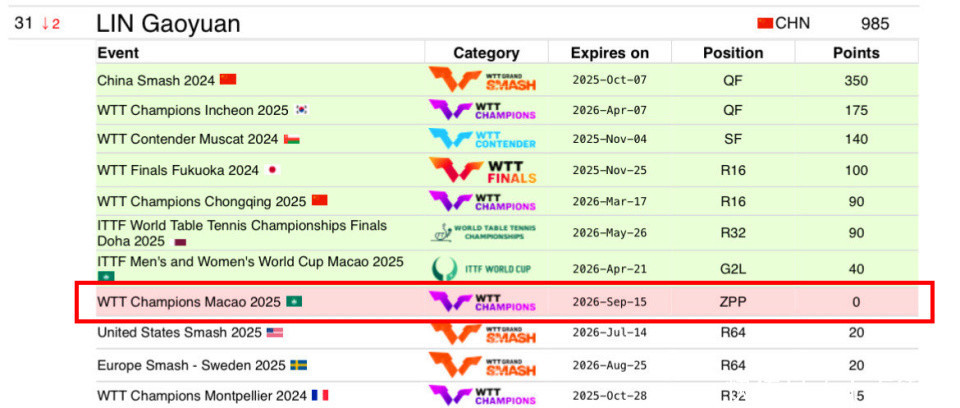Click WTT Grand Smash logo for China Smash
The width and height of the screenshot is (960, 408).
pos(482,80)
